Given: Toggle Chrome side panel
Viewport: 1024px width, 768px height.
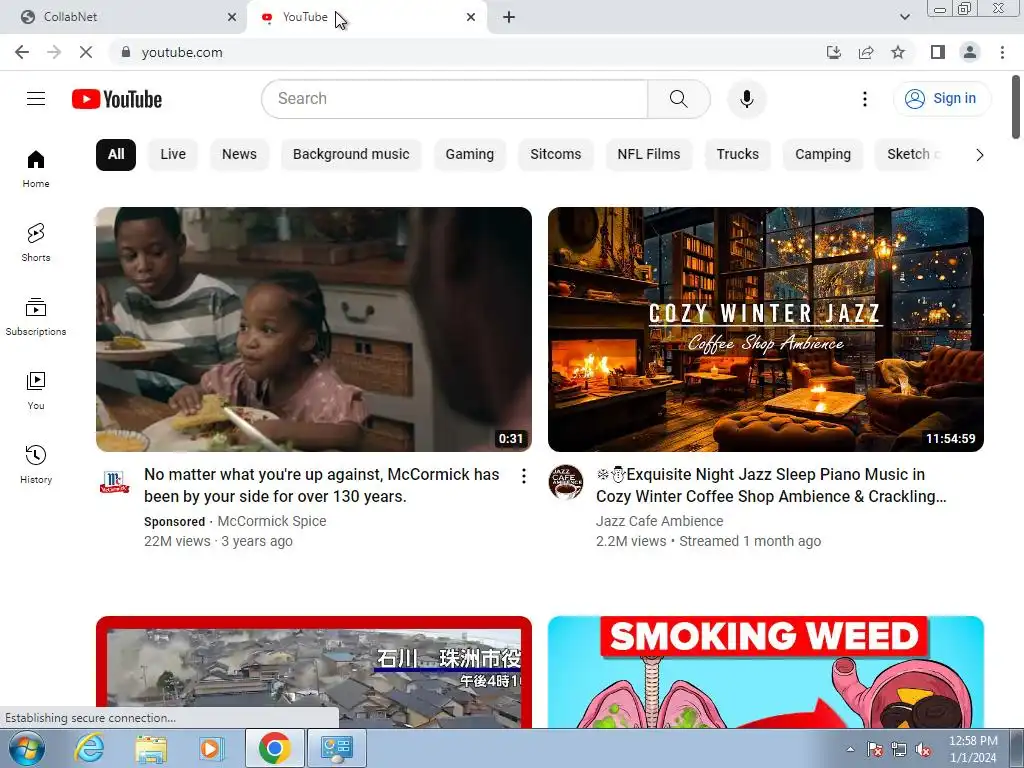Looking at the screenshot, I should pos(938,52).
